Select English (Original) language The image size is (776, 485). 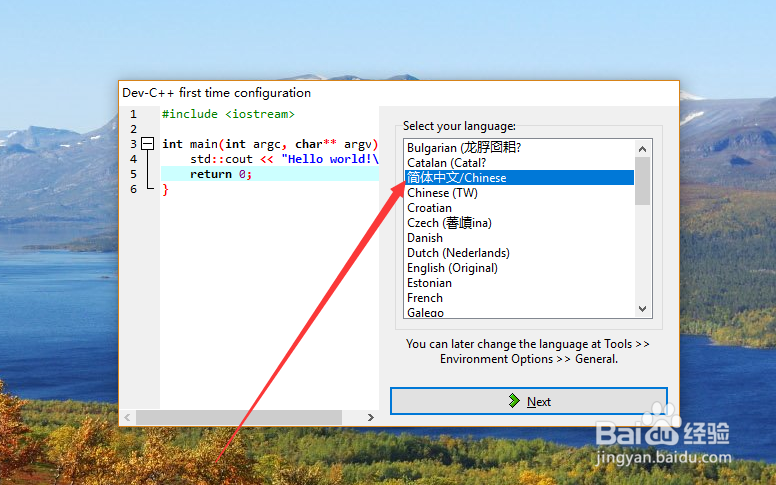pyautogui.click(x=519, y=268)
